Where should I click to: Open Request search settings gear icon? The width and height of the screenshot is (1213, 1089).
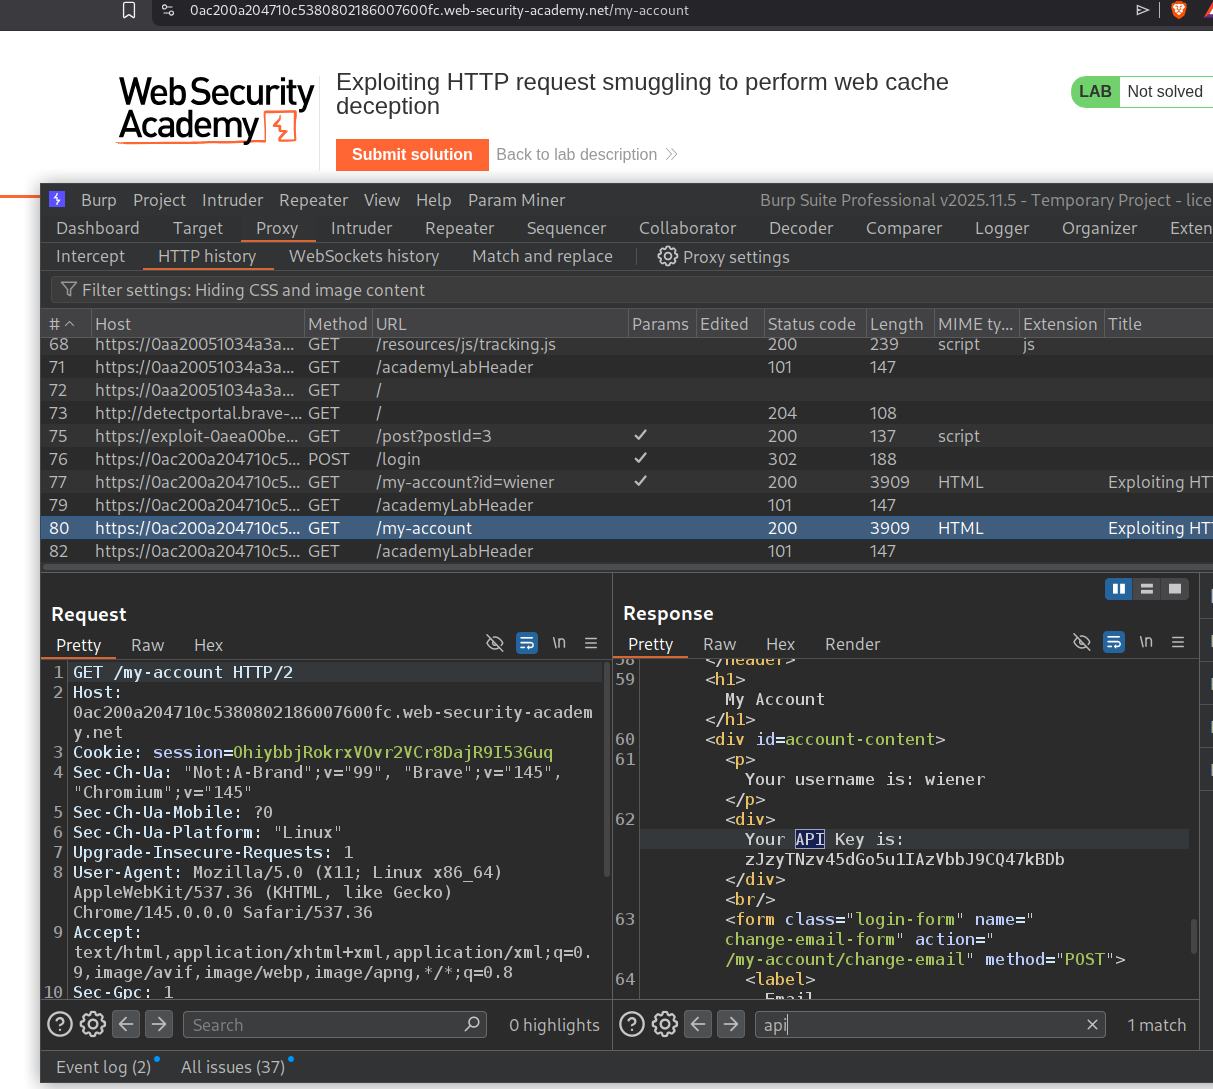pos(93,1024)
